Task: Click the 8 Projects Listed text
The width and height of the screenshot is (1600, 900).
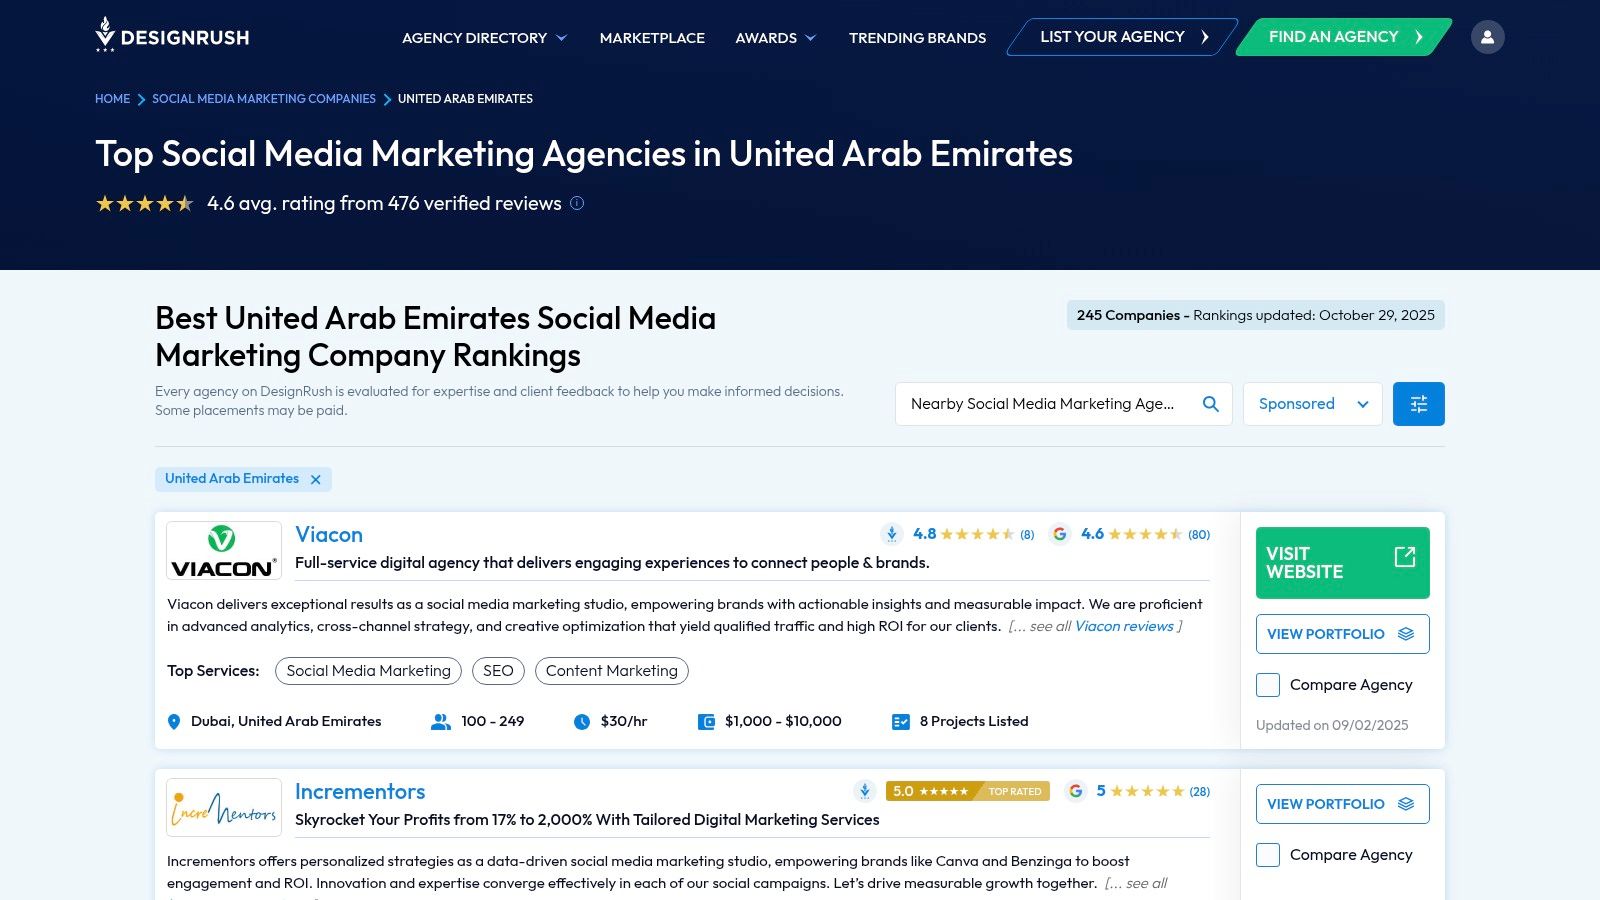Action: pos(974,721)
